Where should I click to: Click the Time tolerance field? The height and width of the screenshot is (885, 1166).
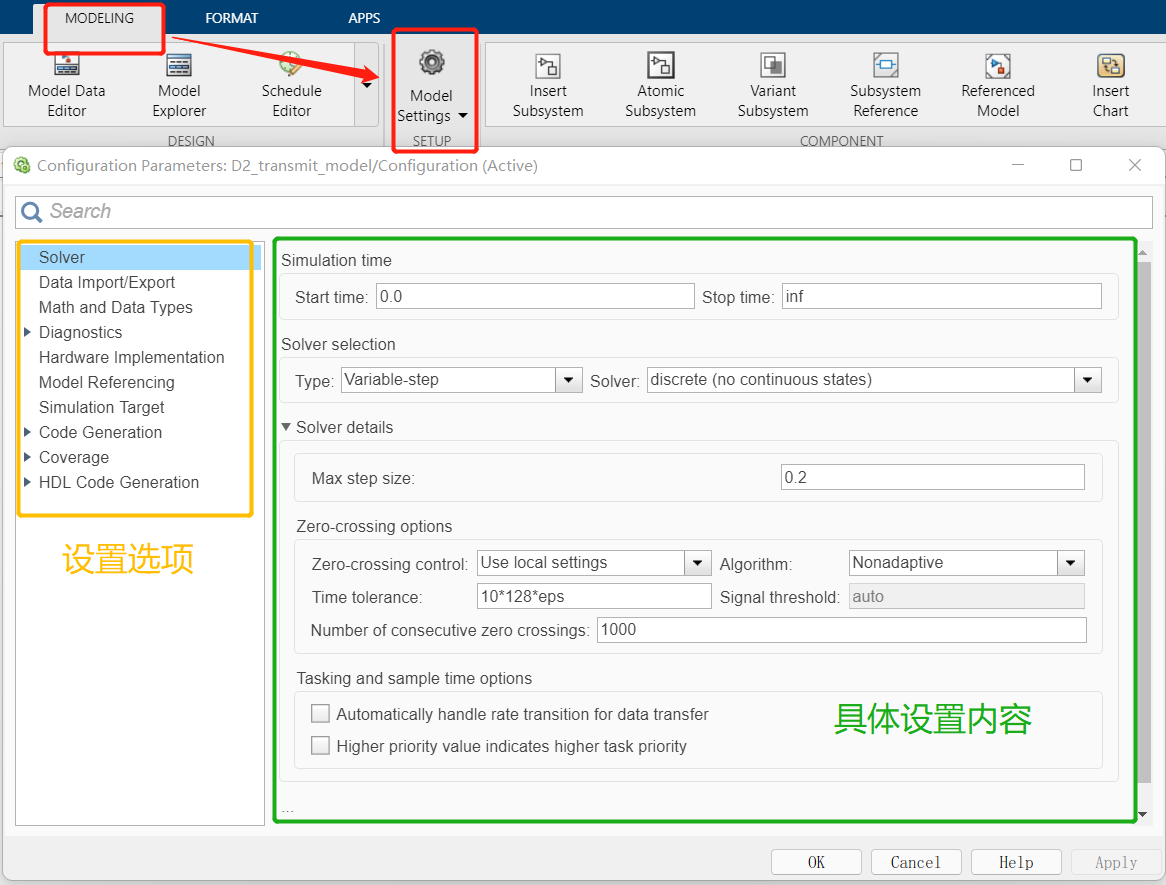point(594,596)
